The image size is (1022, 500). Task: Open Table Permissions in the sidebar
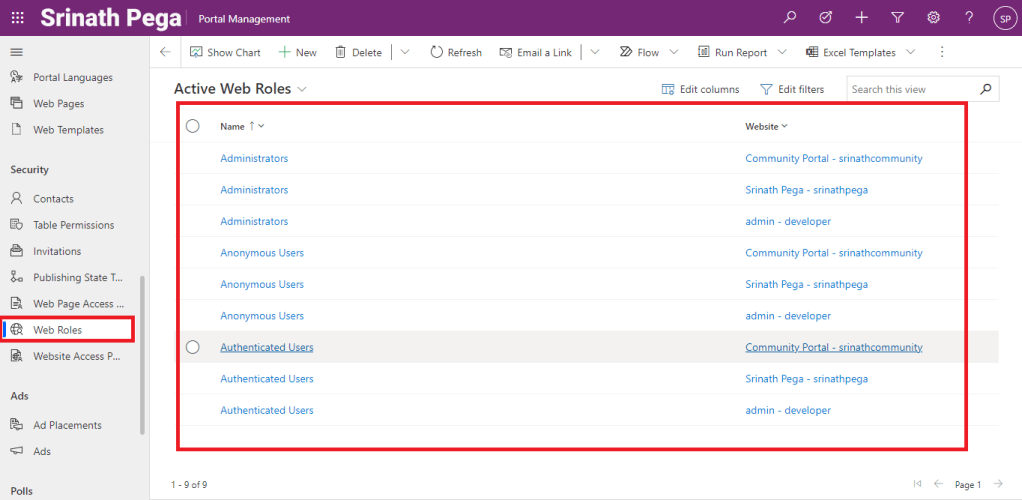tap(73, 225)
